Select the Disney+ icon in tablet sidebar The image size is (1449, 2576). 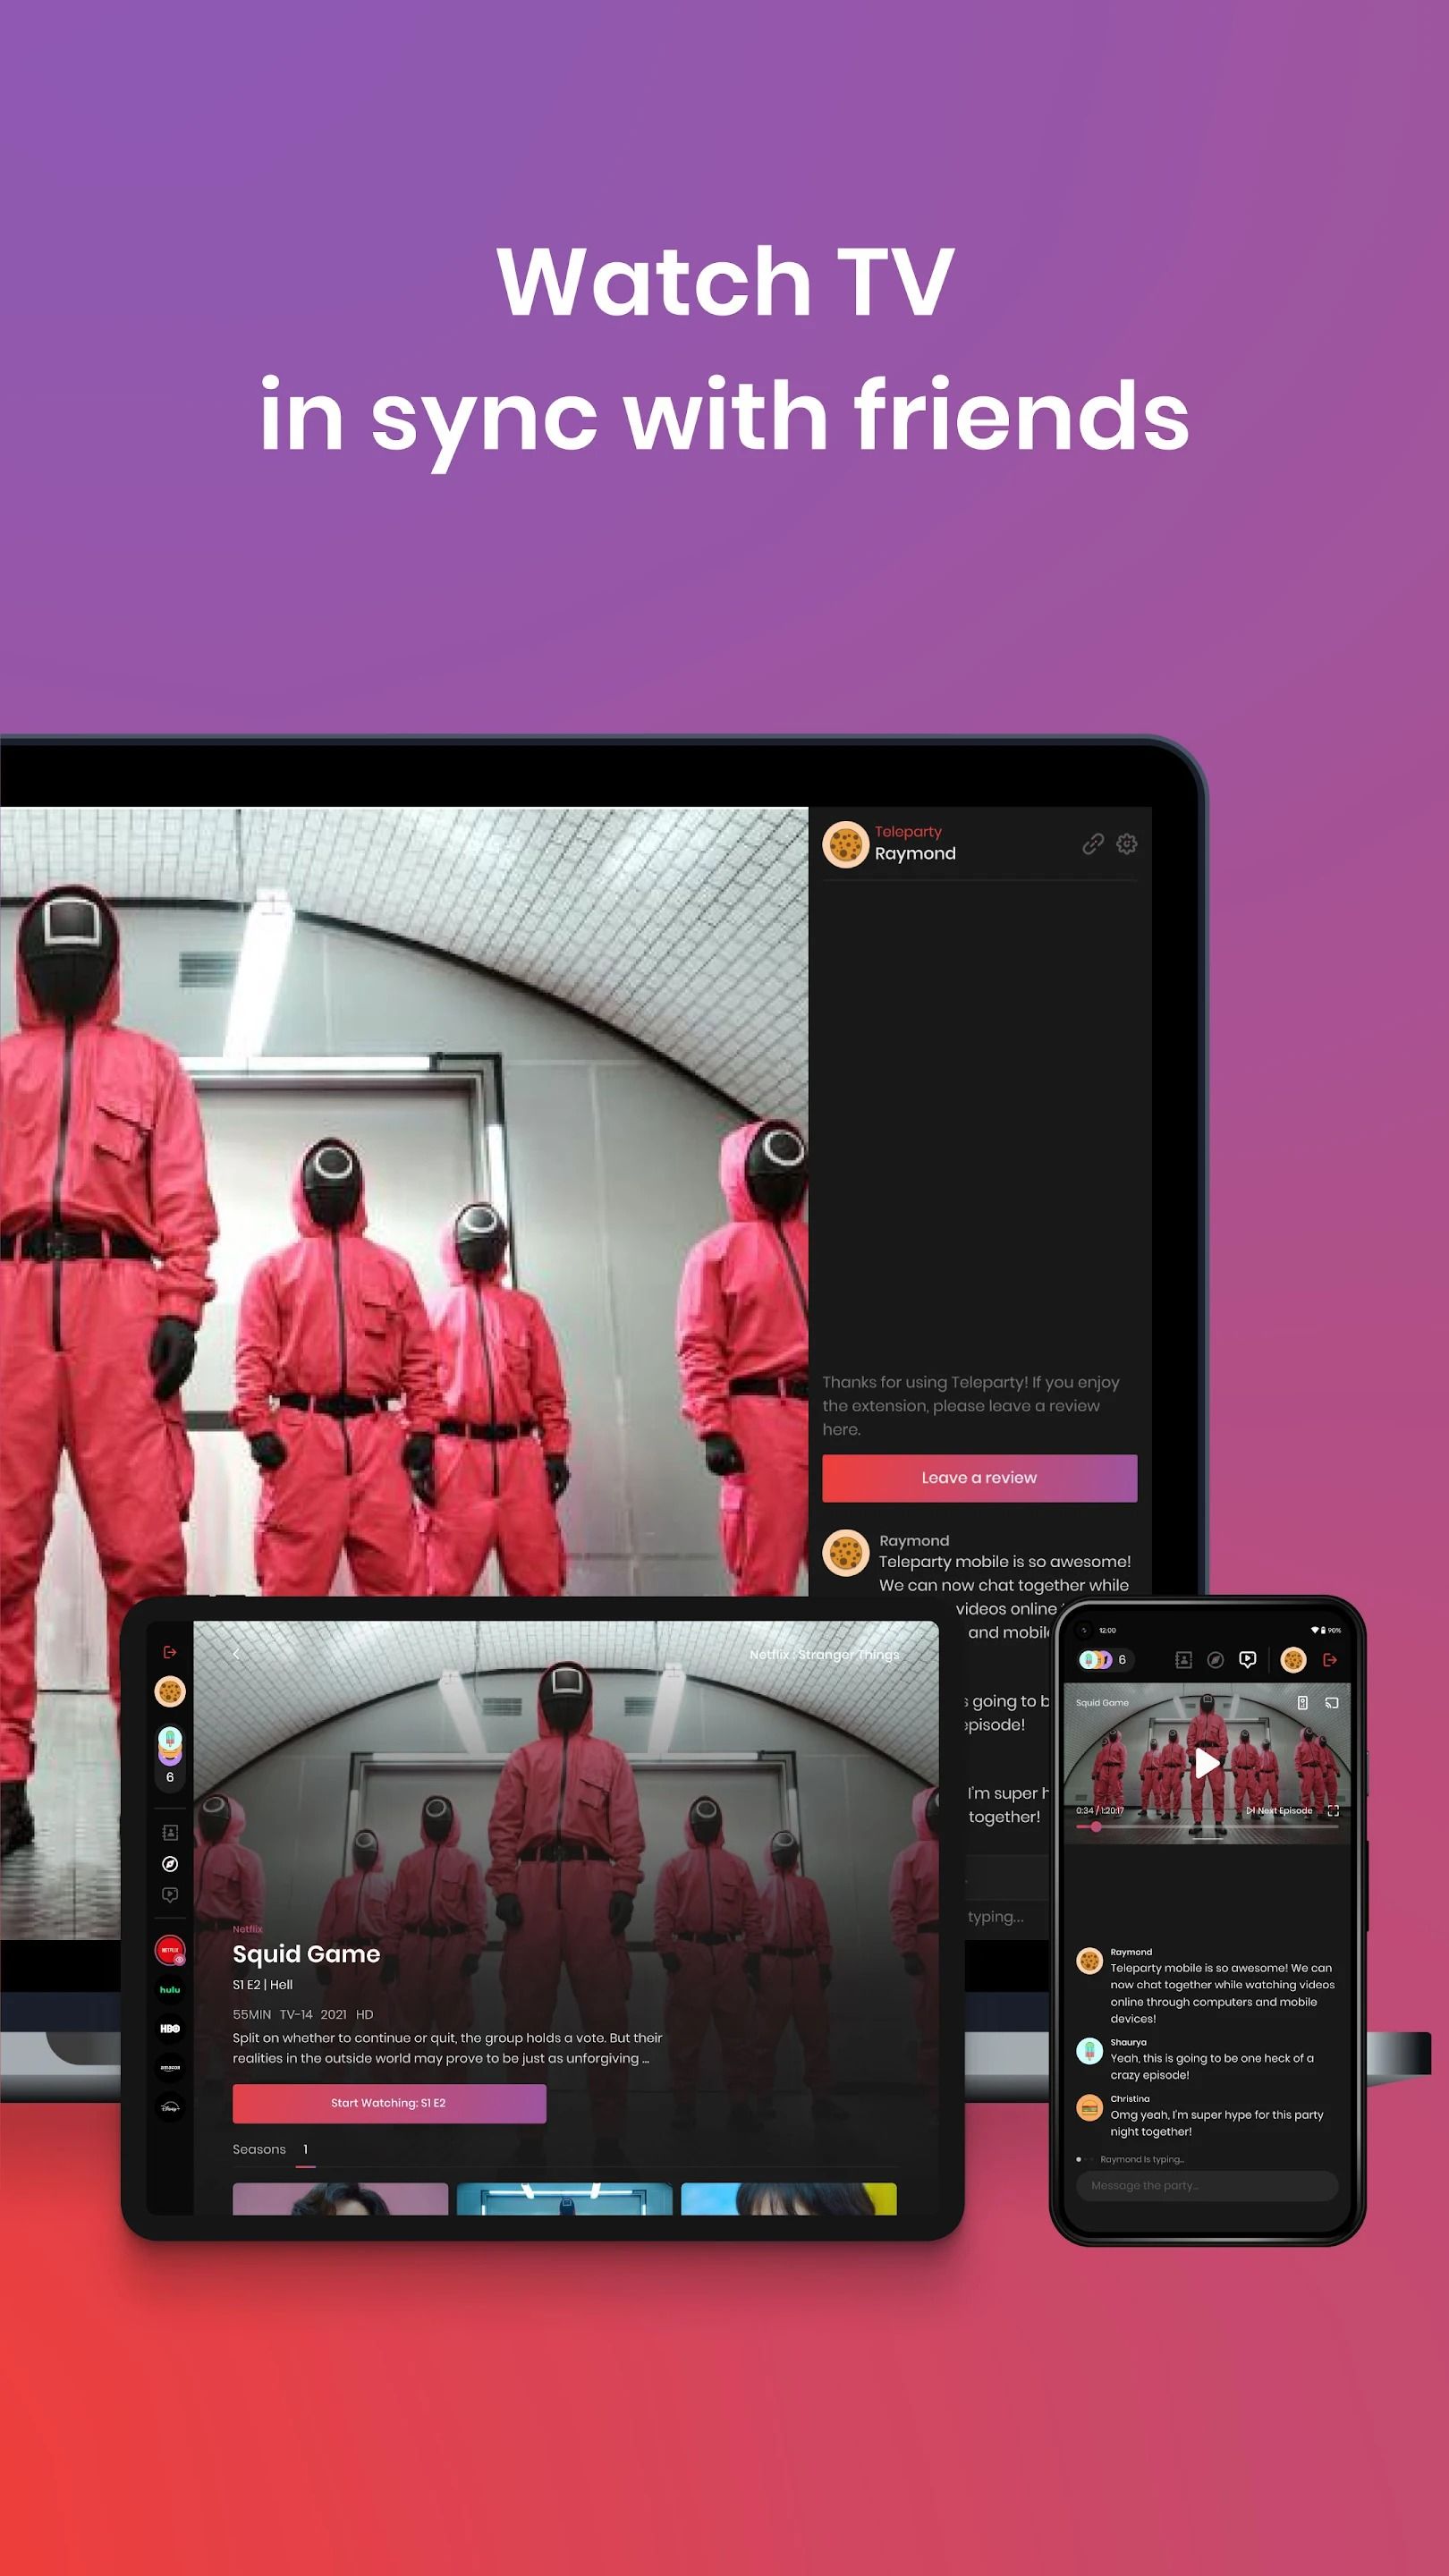tap(170, 2107)
